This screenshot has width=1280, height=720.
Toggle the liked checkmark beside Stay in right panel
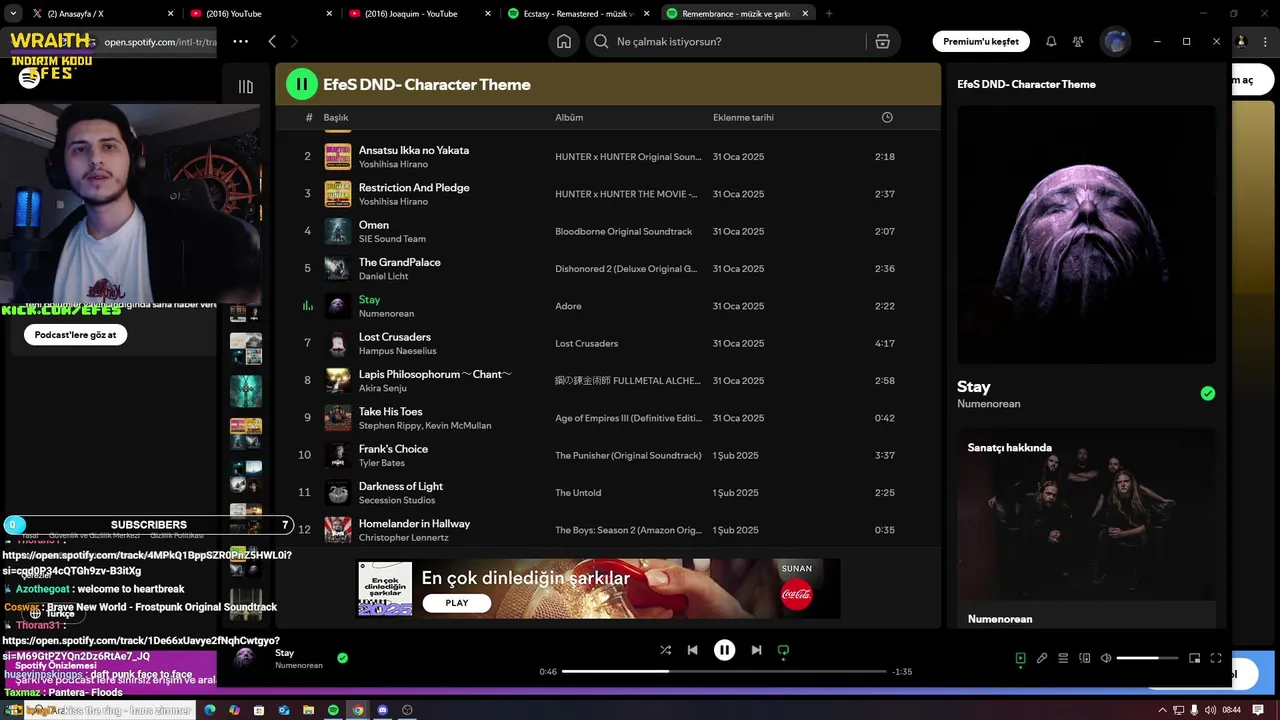tap(1208, 393)
